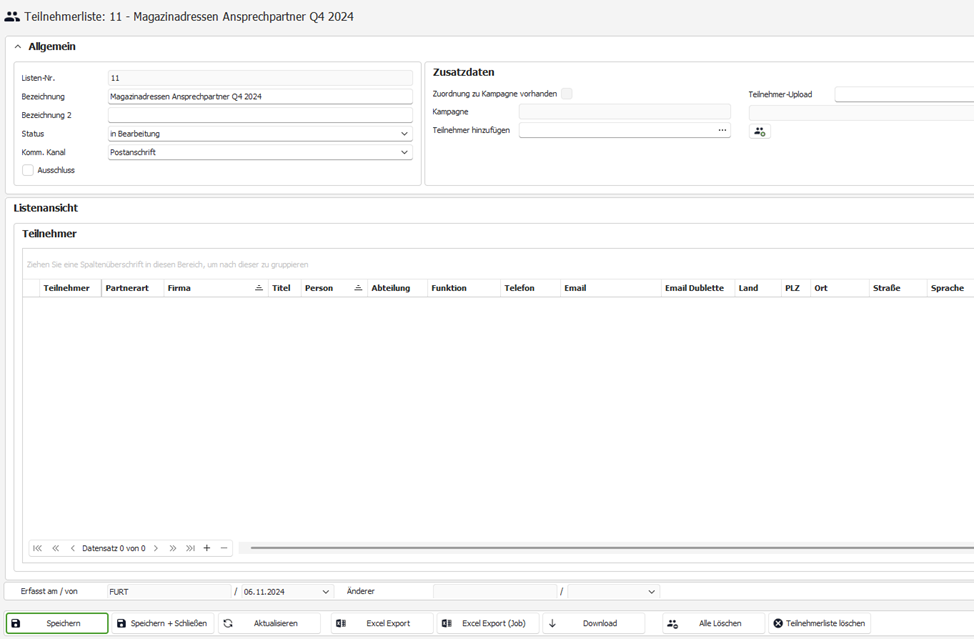Toggle Zuordnung zu Kampagne vorhanden checkbox

click(567, 94)
